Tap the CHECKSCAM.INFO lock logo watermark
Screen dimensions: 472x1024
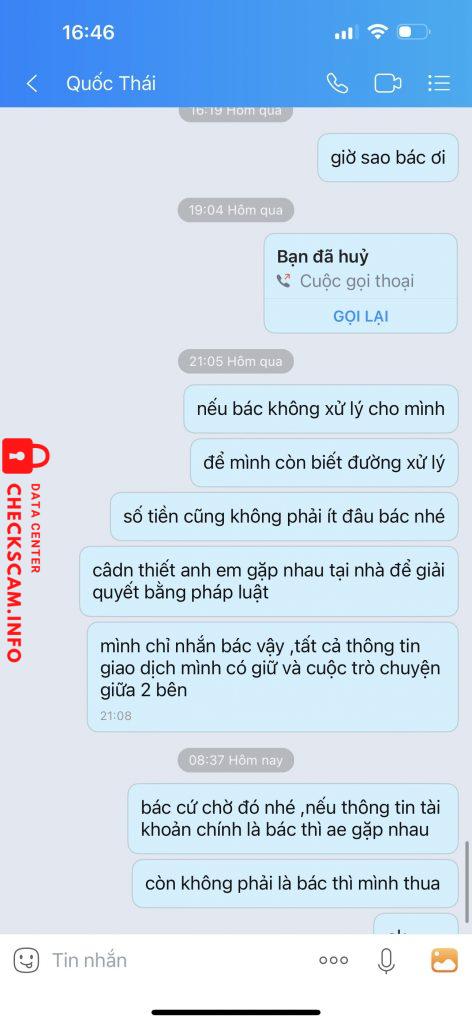tap(25, 552)
